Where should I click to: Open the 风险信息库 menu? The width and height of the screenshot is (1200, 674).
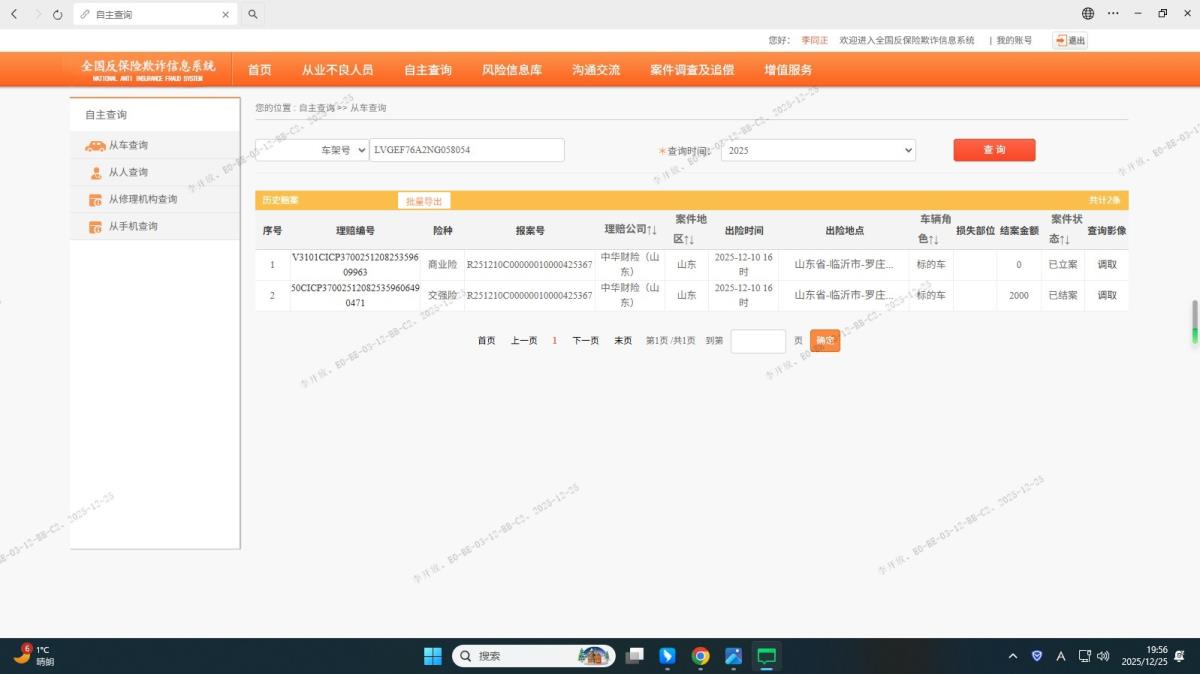click(x=512, y=70)
